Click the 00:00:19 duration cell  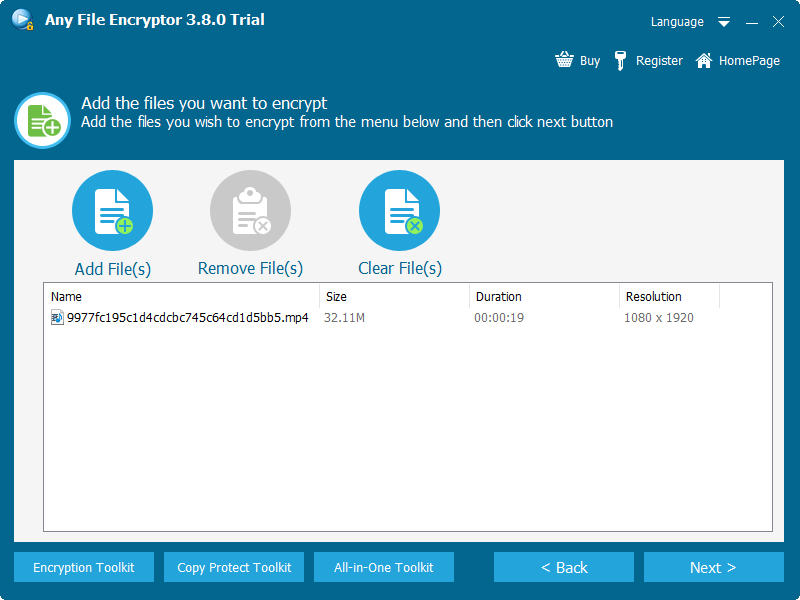499,318
